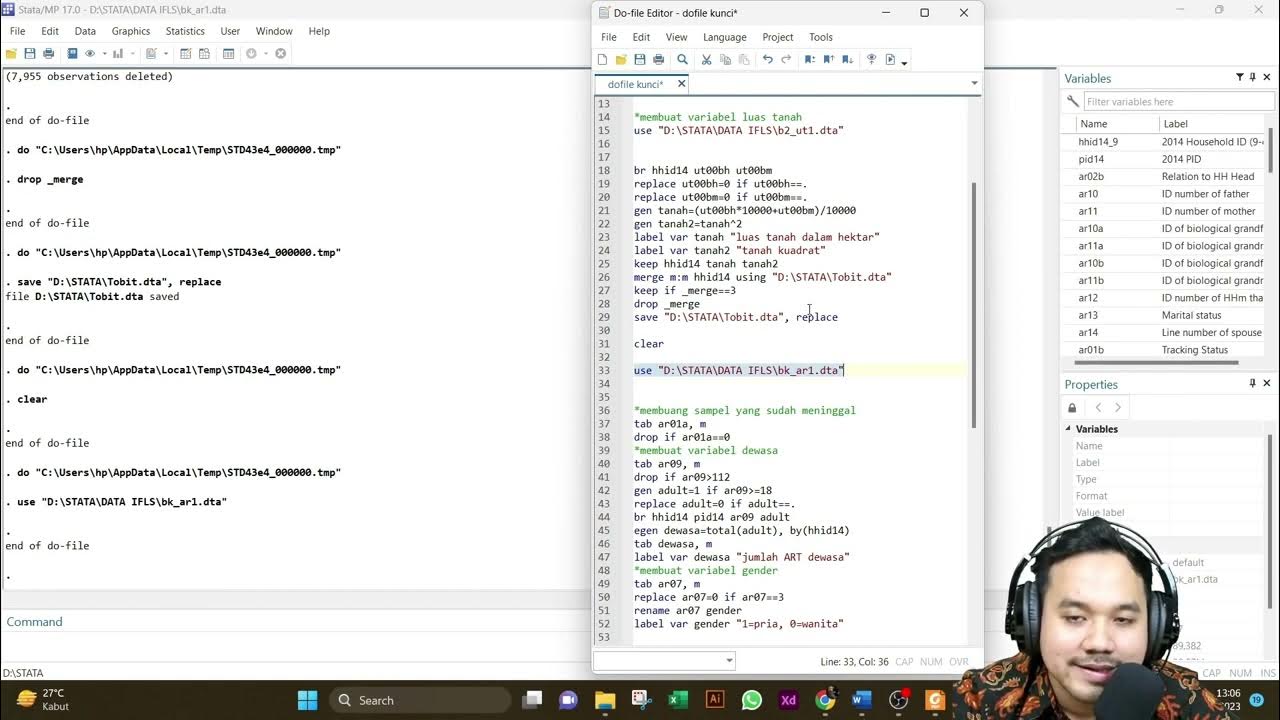Print results from Stata main toolbar
This screenshot has width=1280, height=720.
click(x=49, y=53)
